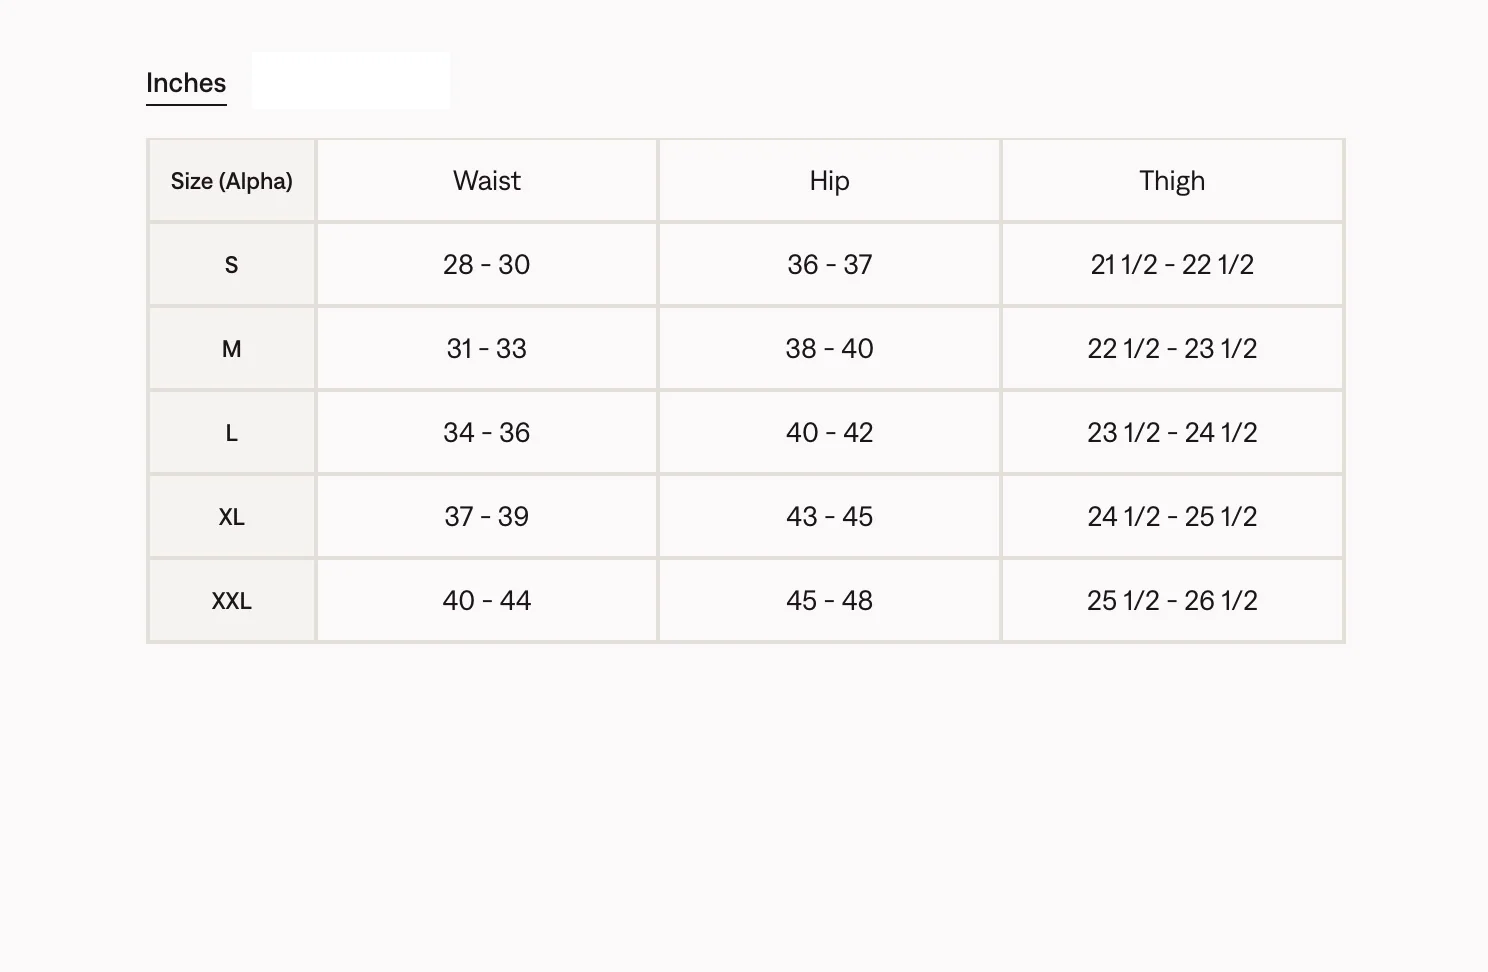Select the XL size row label

(x=232, y=517)
